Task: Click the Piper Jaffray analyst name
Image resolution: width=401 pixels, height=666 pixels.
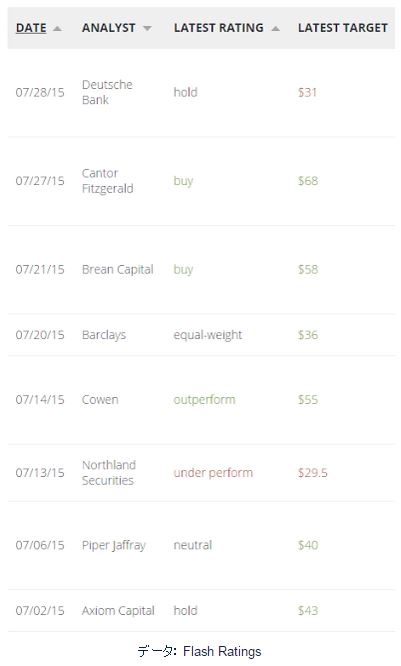Action: 114,545
